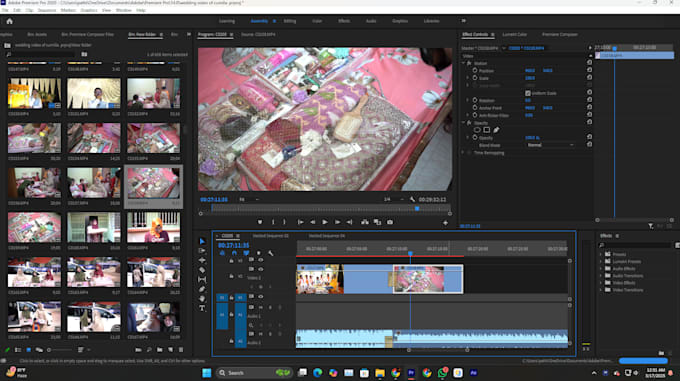680x381 pixels.
Task: Open the Sequence menu
Action: (46, 10)
